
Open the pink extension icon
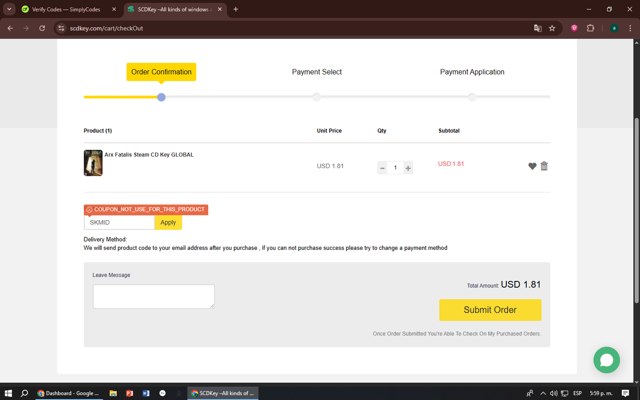point(574,28)
